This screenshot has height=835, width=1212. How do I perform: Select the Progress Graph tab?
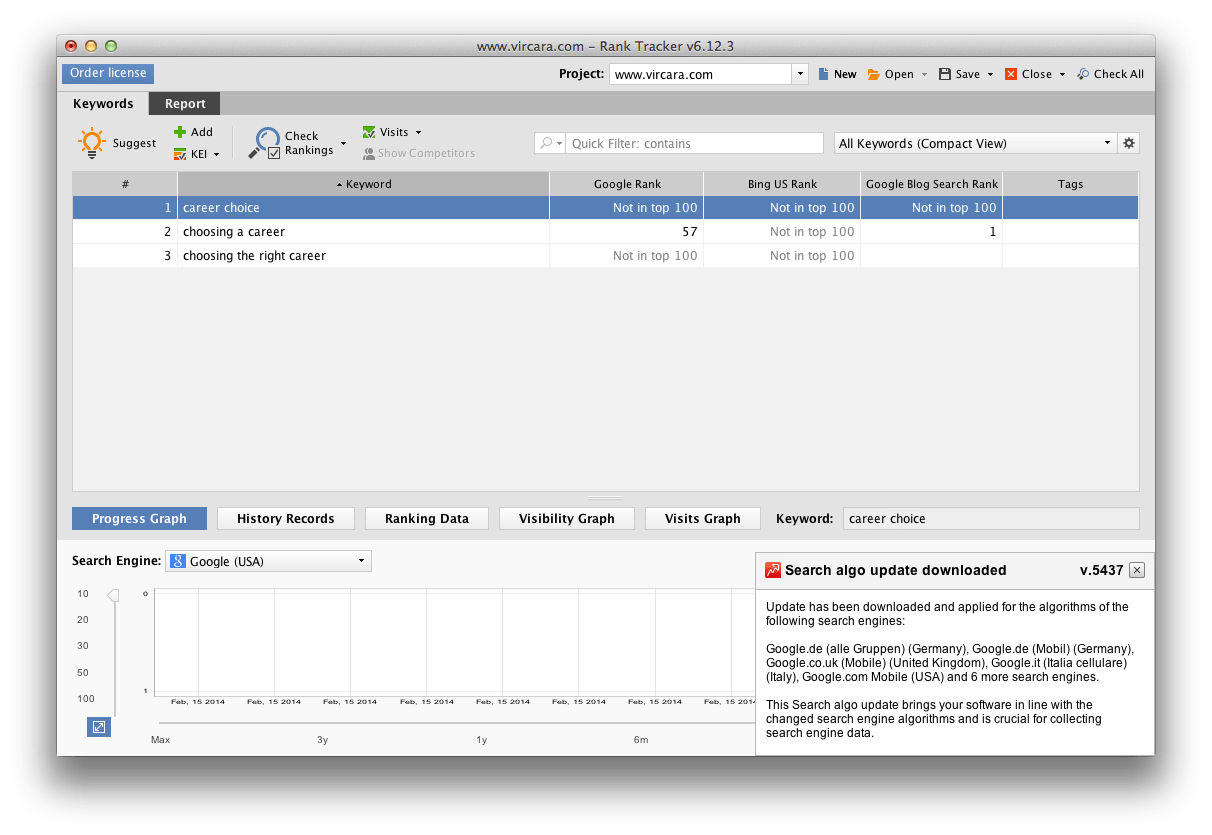(139, 518)
